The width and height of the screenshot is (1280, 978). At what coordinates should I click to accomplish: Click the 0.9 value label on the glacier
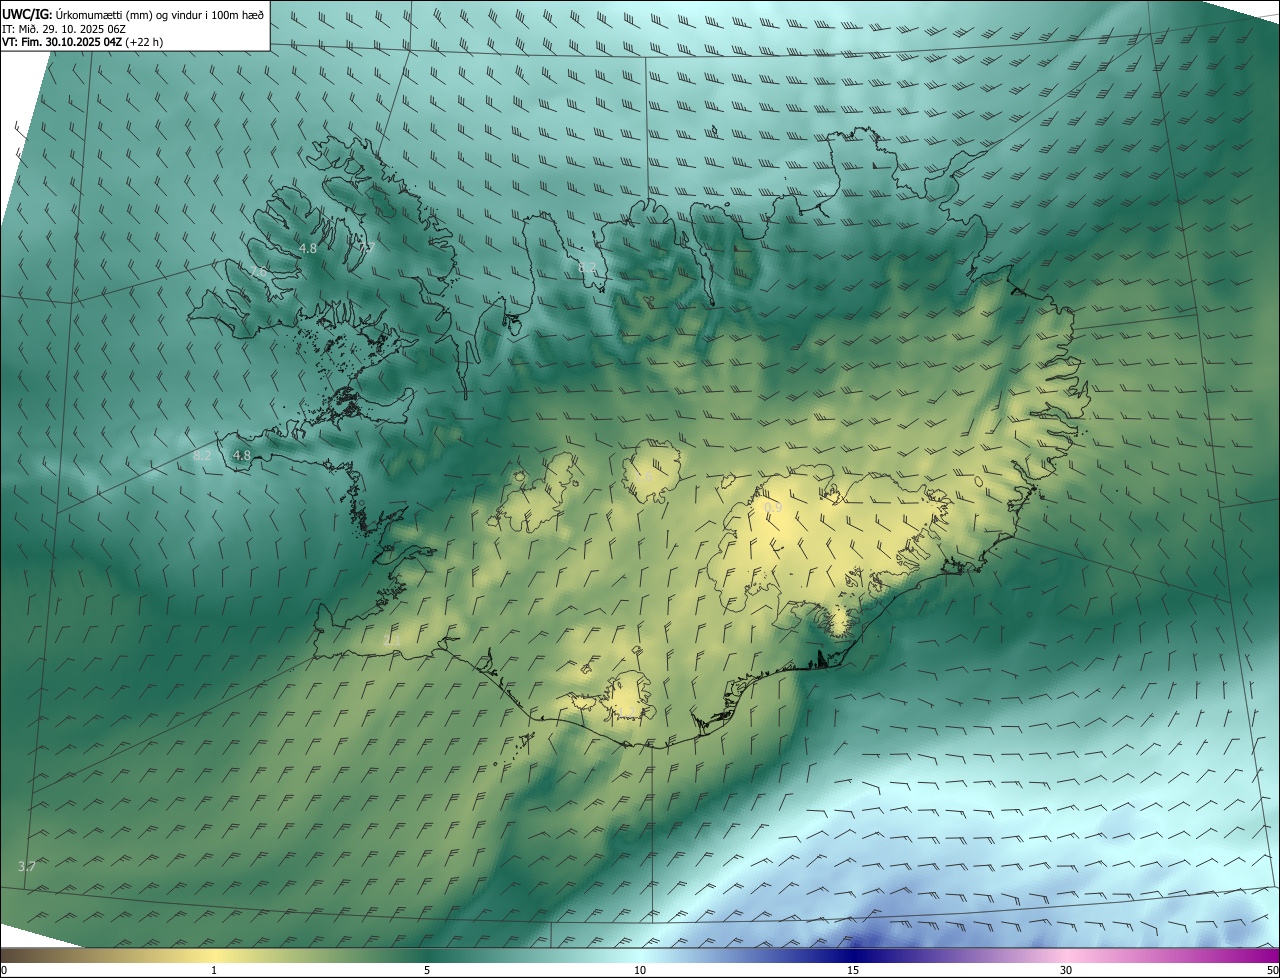coord(773,508)
